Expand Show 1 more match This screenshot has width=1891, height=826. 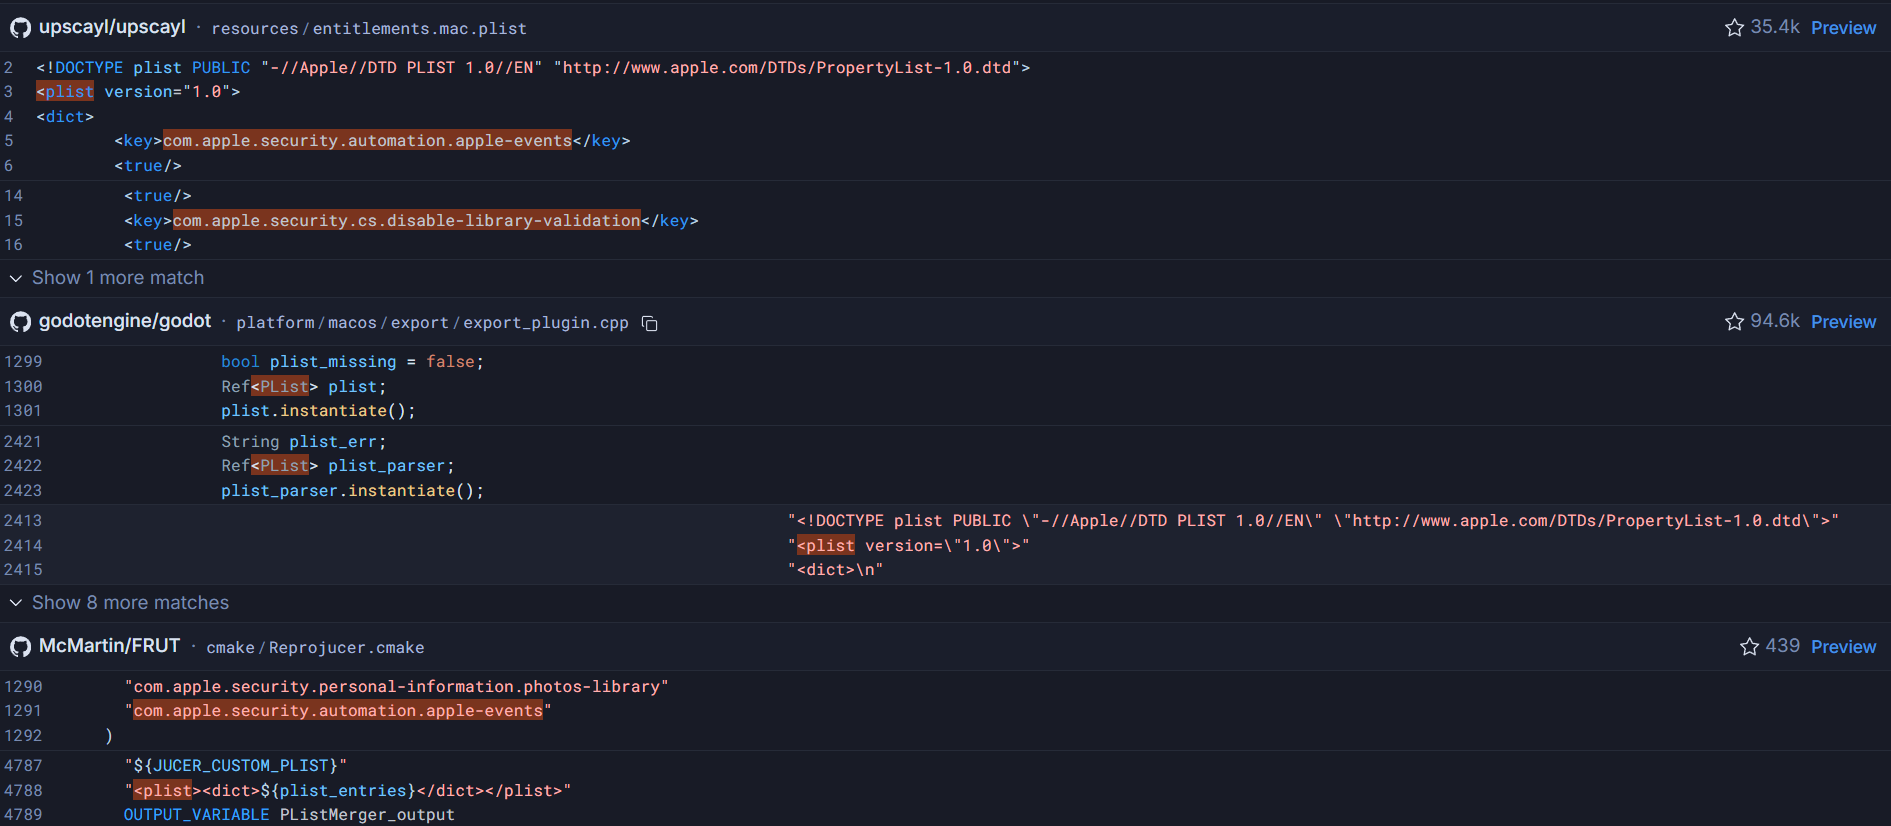(x=107, y=278)
